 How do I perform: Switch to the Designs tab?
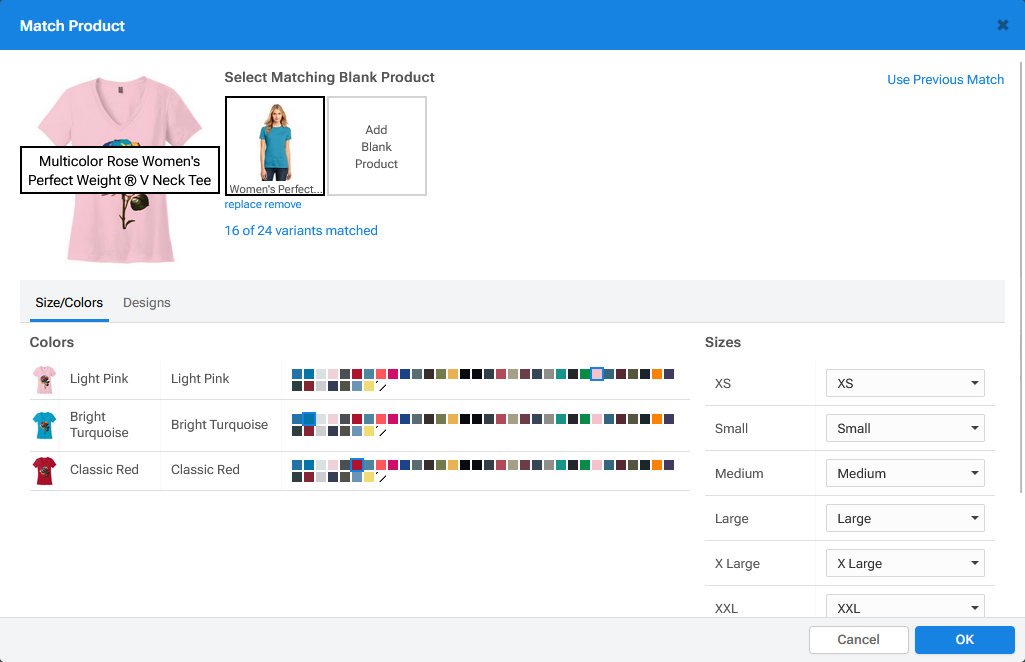tap(147, 303)
